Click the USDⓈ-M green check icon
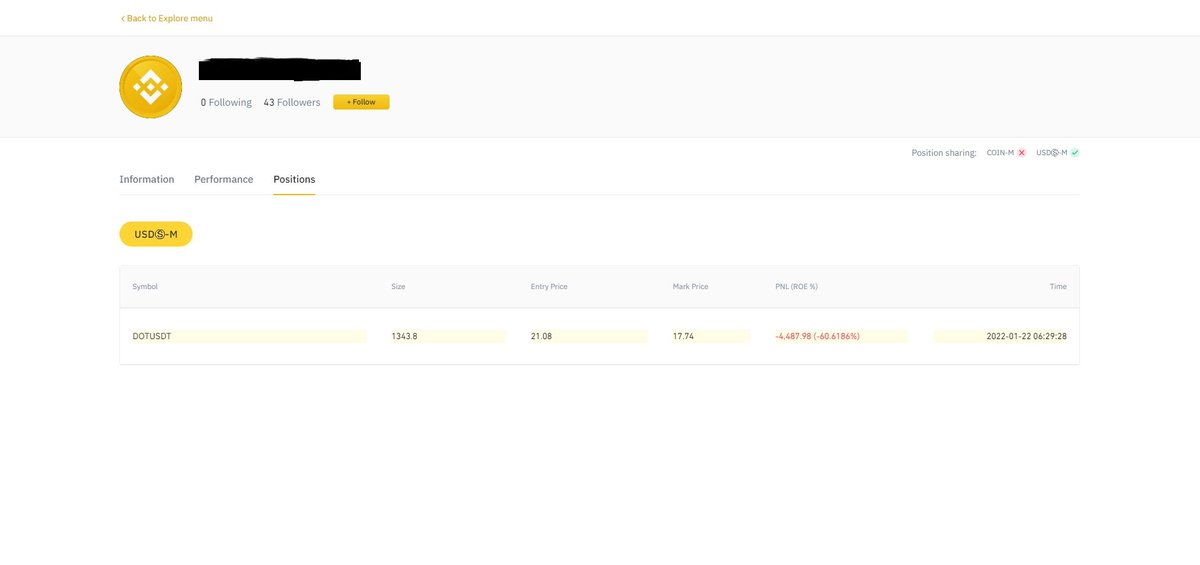Viewport: 1200px width, 565px height. [1075, 153]
